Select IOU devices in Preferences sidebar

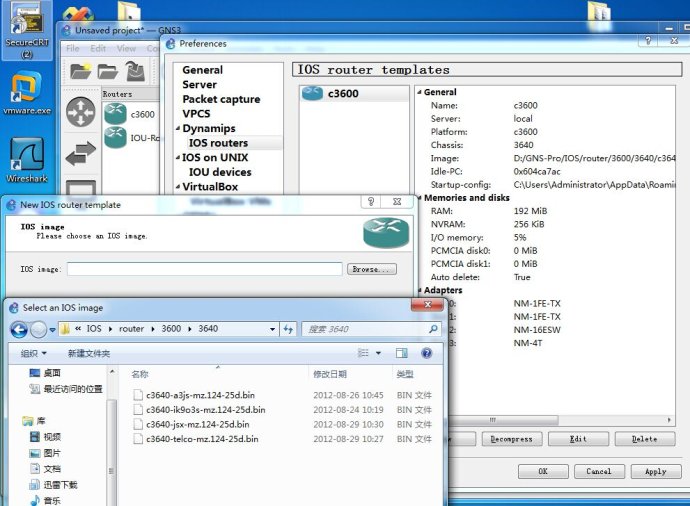[220, 172]
